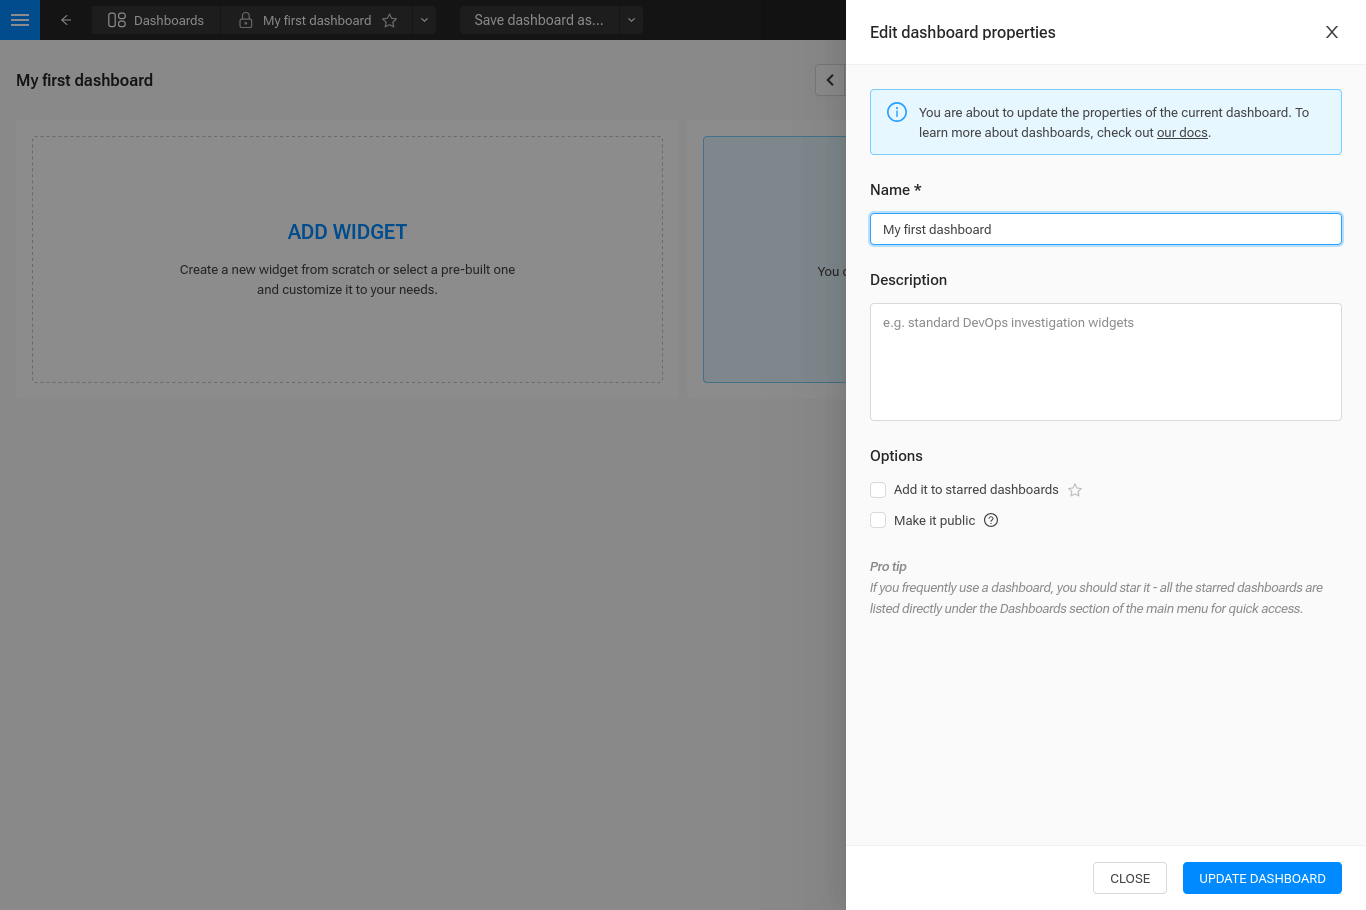This screenshot has width=1366, height=910.
Task: Toggle the starred dashboards checkbox off
Action: (x=878, y=490)
